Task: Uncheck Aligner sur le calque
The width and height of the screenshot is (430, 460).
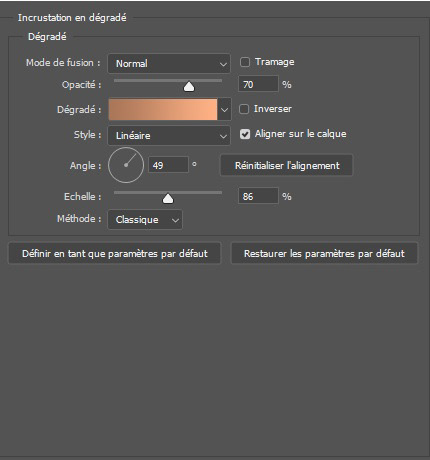Action: click(x=245, y=134)
